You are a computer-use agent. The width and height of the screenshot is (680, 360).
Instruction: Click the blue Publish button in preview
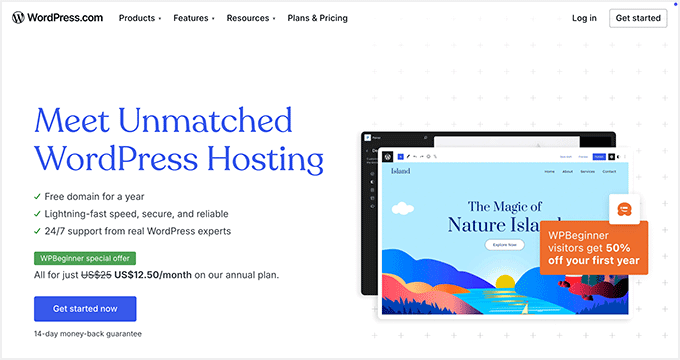(x=599, y=157)
